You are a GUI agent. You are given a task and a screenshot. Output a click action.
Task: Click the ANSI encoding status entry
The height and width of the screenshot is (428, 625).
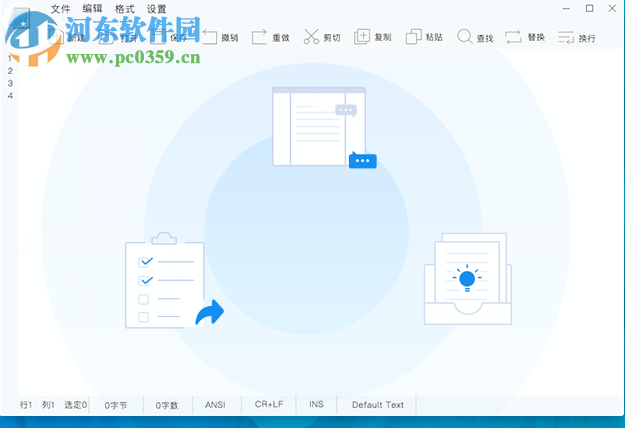tap(215, 405)
